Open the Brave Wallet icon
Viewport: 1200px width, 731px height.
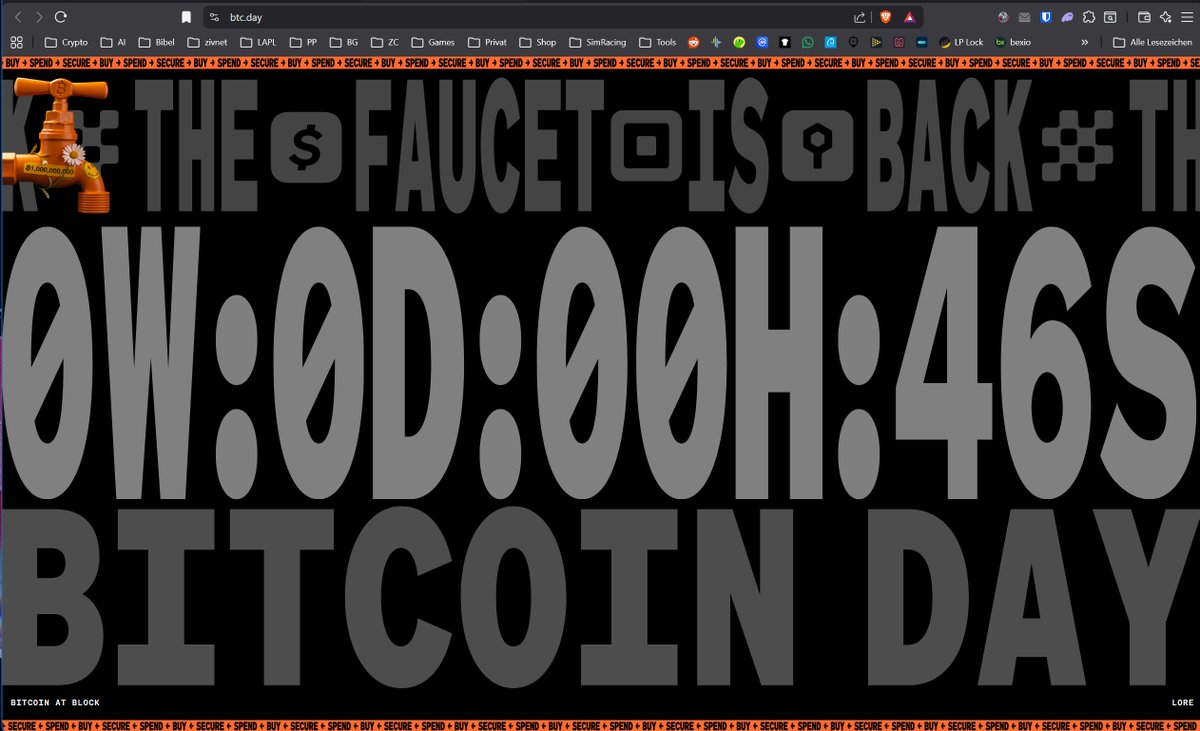pyautogui.click(x=1145, y=17)
